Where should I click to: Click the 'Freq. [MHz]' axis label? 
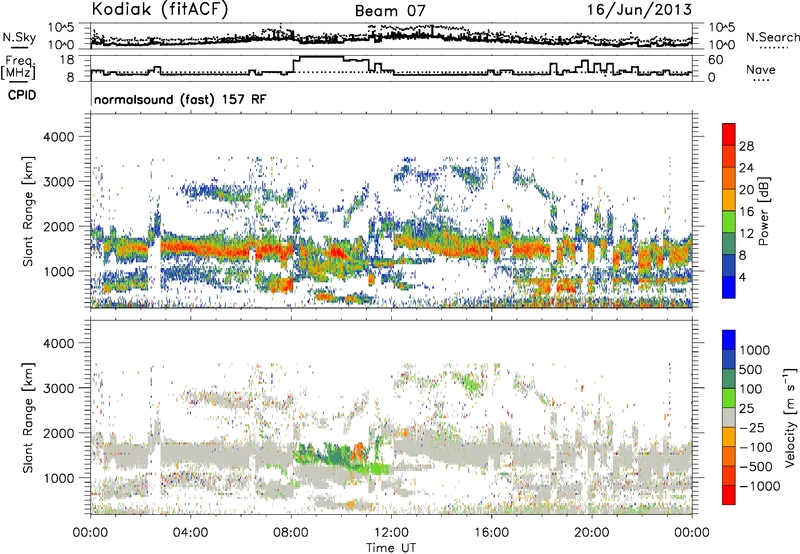(18, 68)
